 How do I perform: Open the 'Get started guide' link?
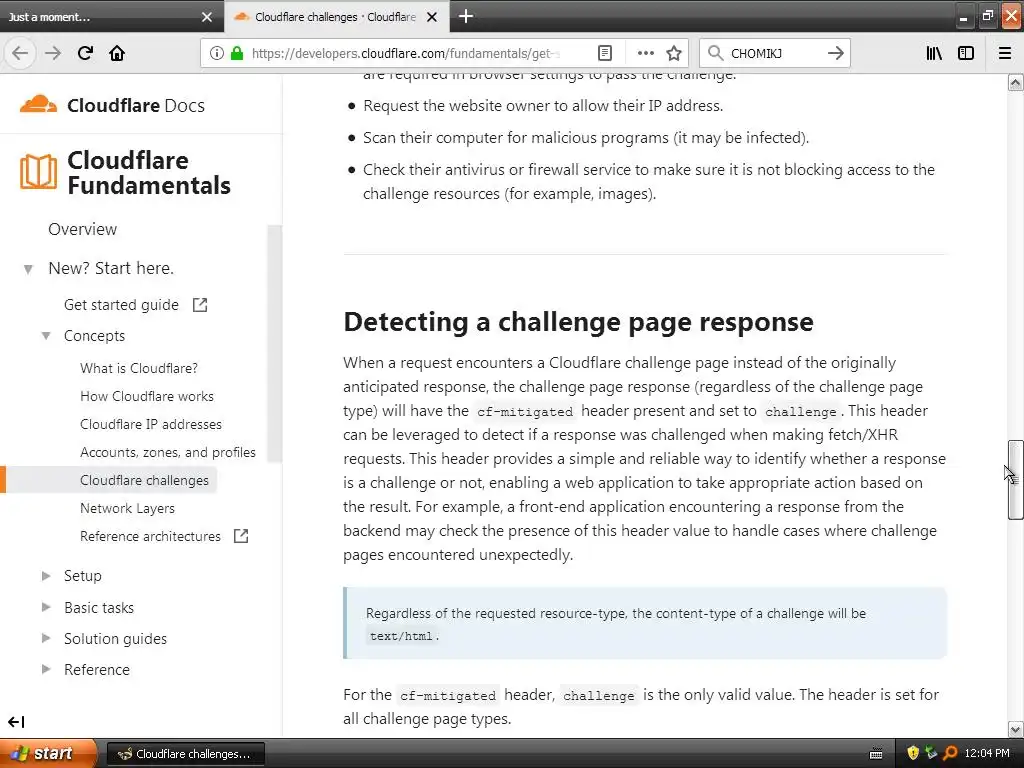click(x=121, y=305)
